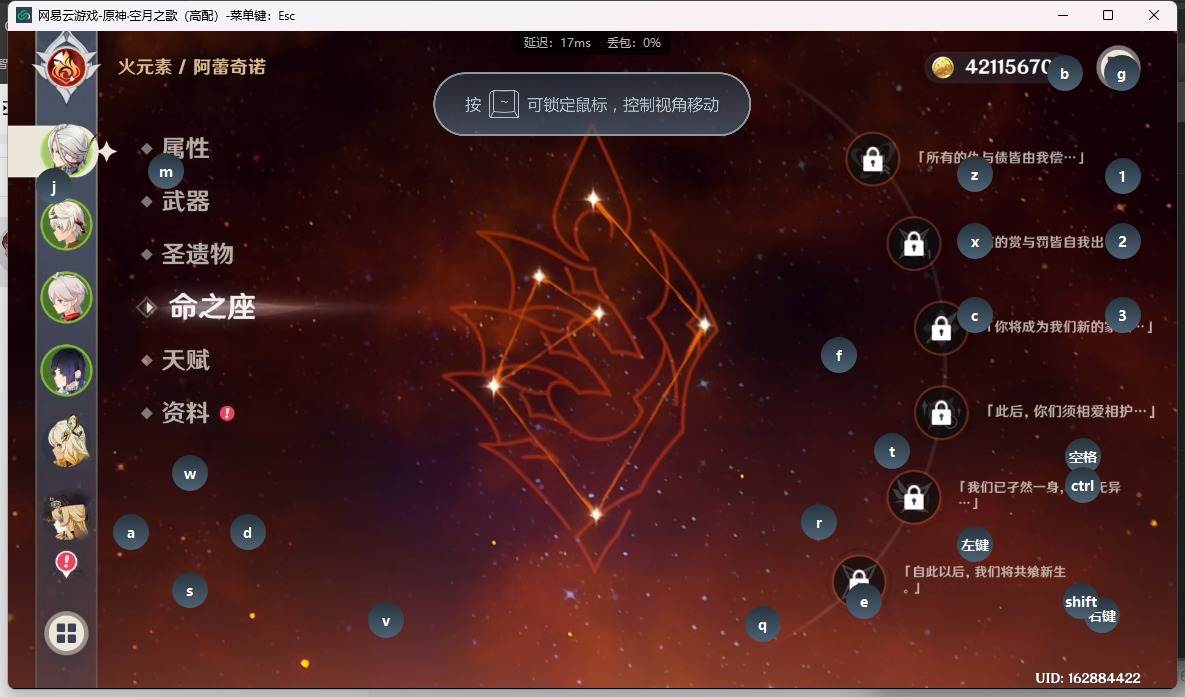Click the overlay key bubble labeled 2
The image size is (1185, 697).
point(1122,242)
